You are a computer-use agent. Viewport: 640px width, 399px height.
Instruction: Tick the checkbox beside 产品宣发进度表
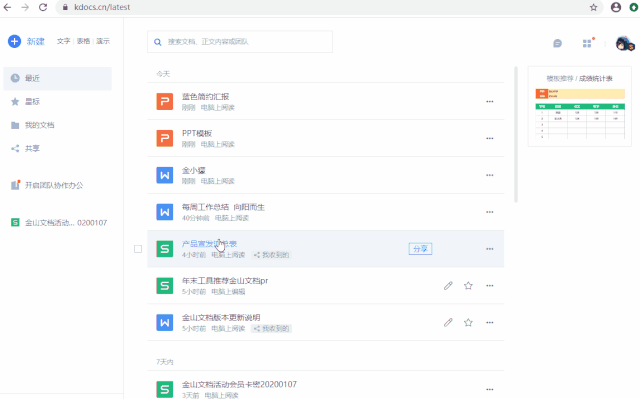tap(138, 249)
